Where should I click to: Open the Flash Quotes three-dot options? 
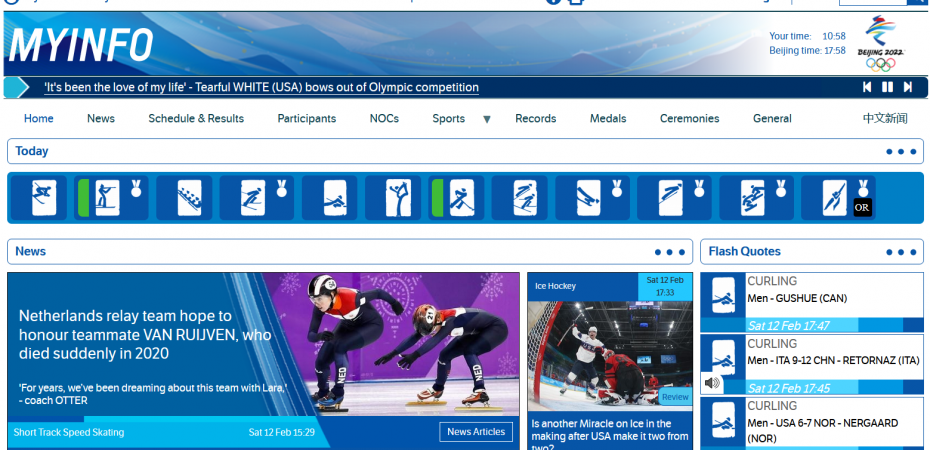click(901, 252)
